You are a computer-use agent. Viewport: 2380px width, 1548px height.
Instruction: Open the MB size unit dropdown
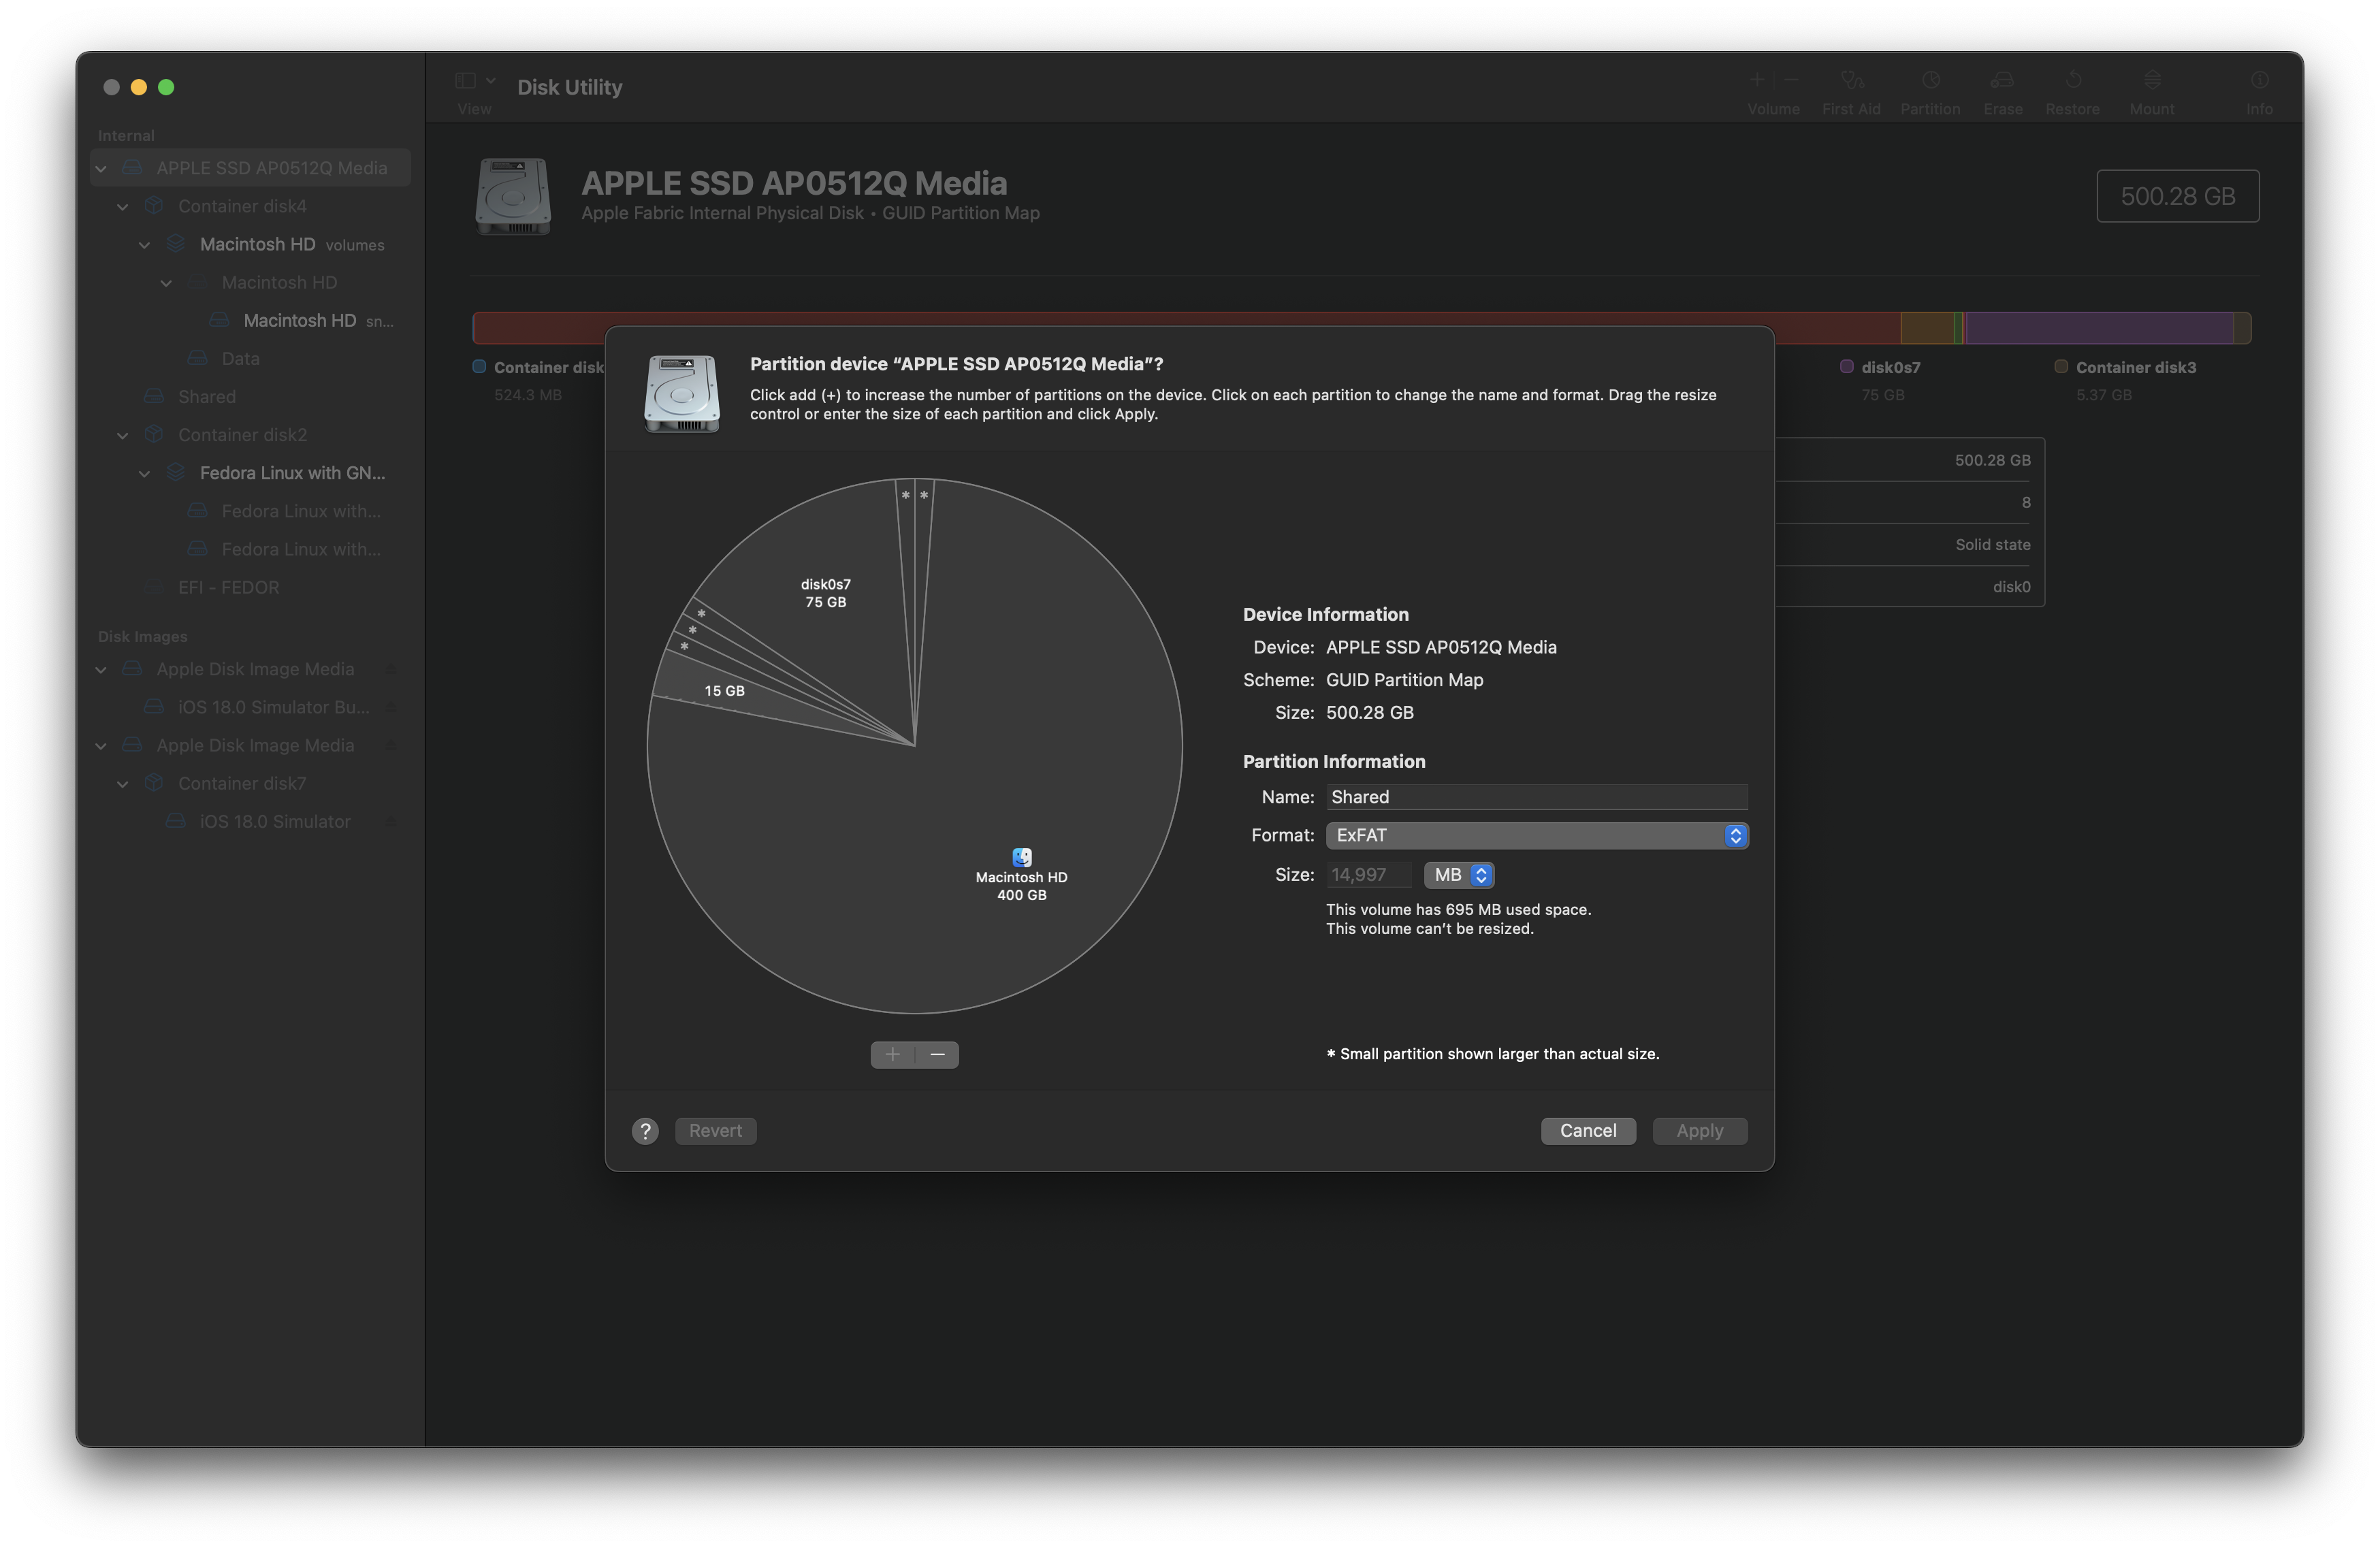(1459, 875)
